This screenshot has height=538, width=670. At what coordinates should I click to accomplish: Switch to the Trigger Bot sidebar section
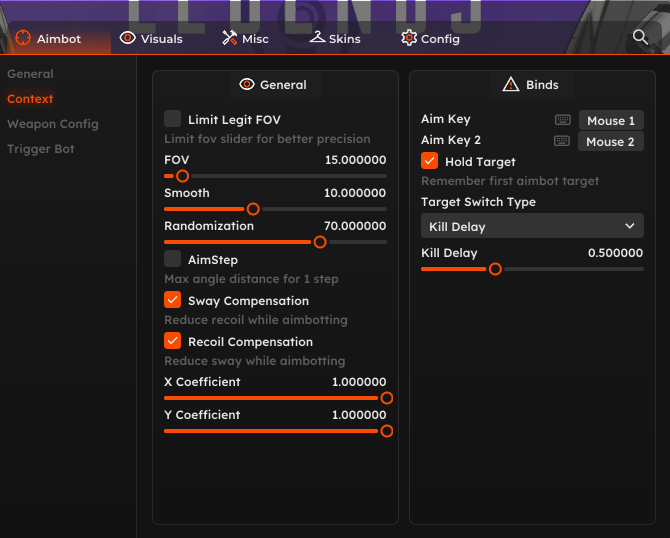tap(41, 149)
